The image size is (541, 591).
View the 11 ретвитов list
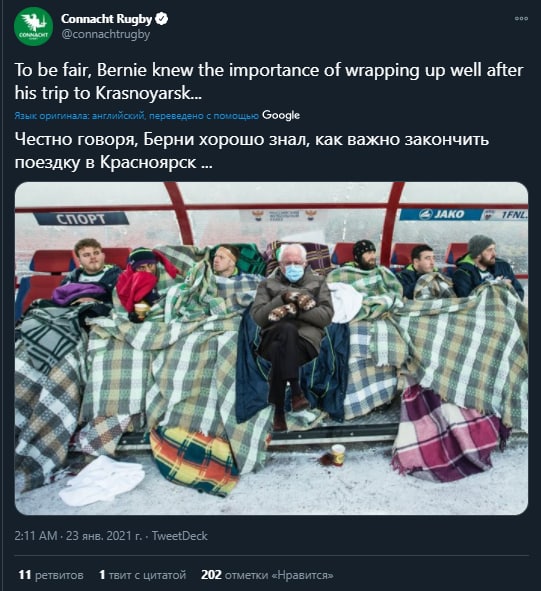[51, 575]
